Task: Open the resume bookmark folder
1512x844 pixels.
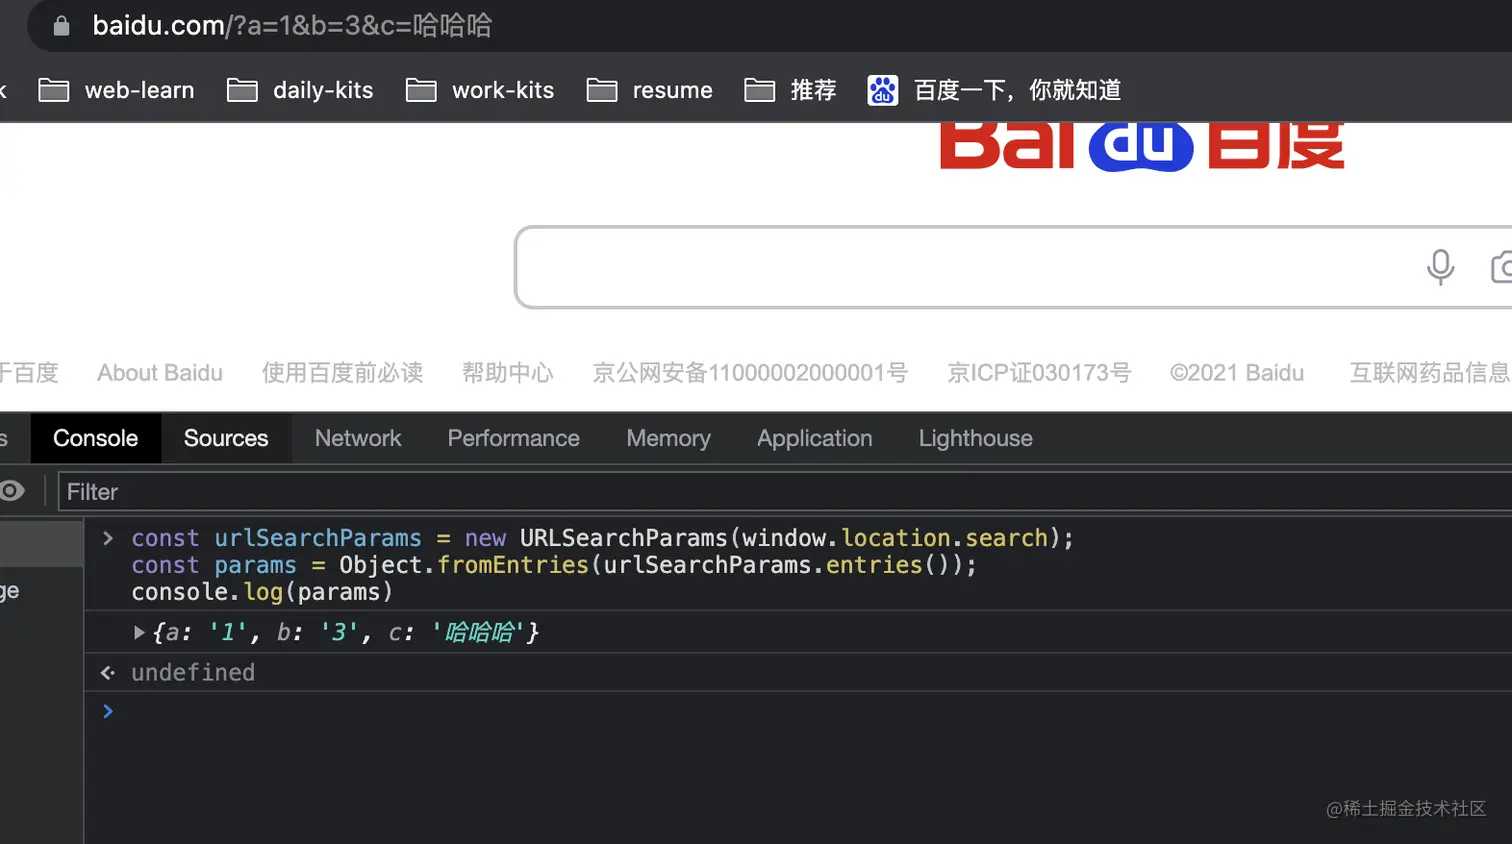Action: pos(650,90)
